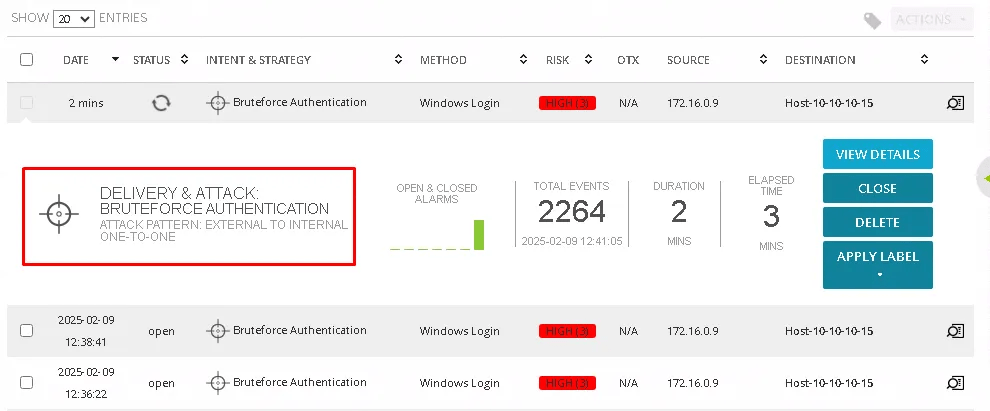Open detail icon for the 12:38:41 alarm
The height and width of the screenshot is (411, 990).
[x=955, y=331]
